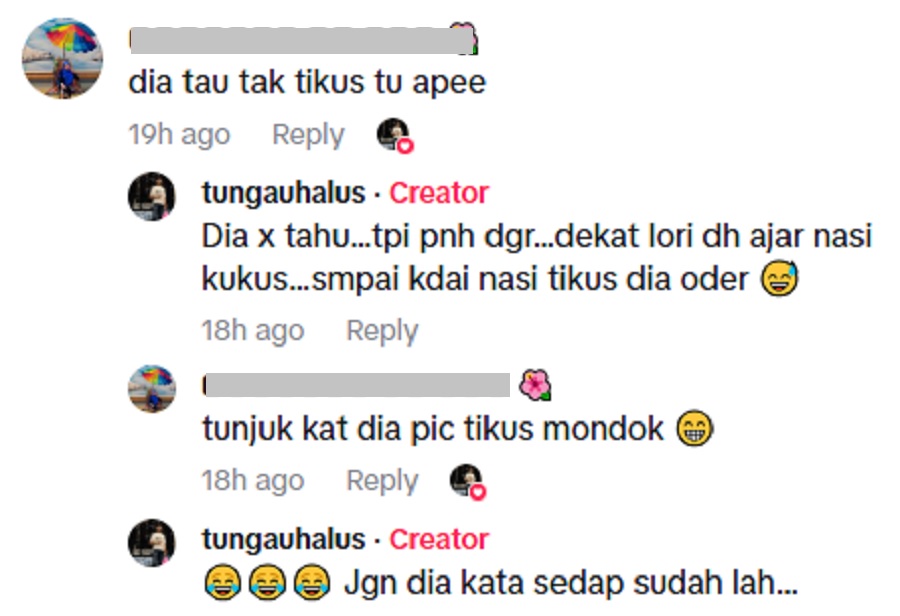Open the tungauhalus username above 'Jgn dia kata sedap'
Screen dimensions: 900x616
coord(284,539)
